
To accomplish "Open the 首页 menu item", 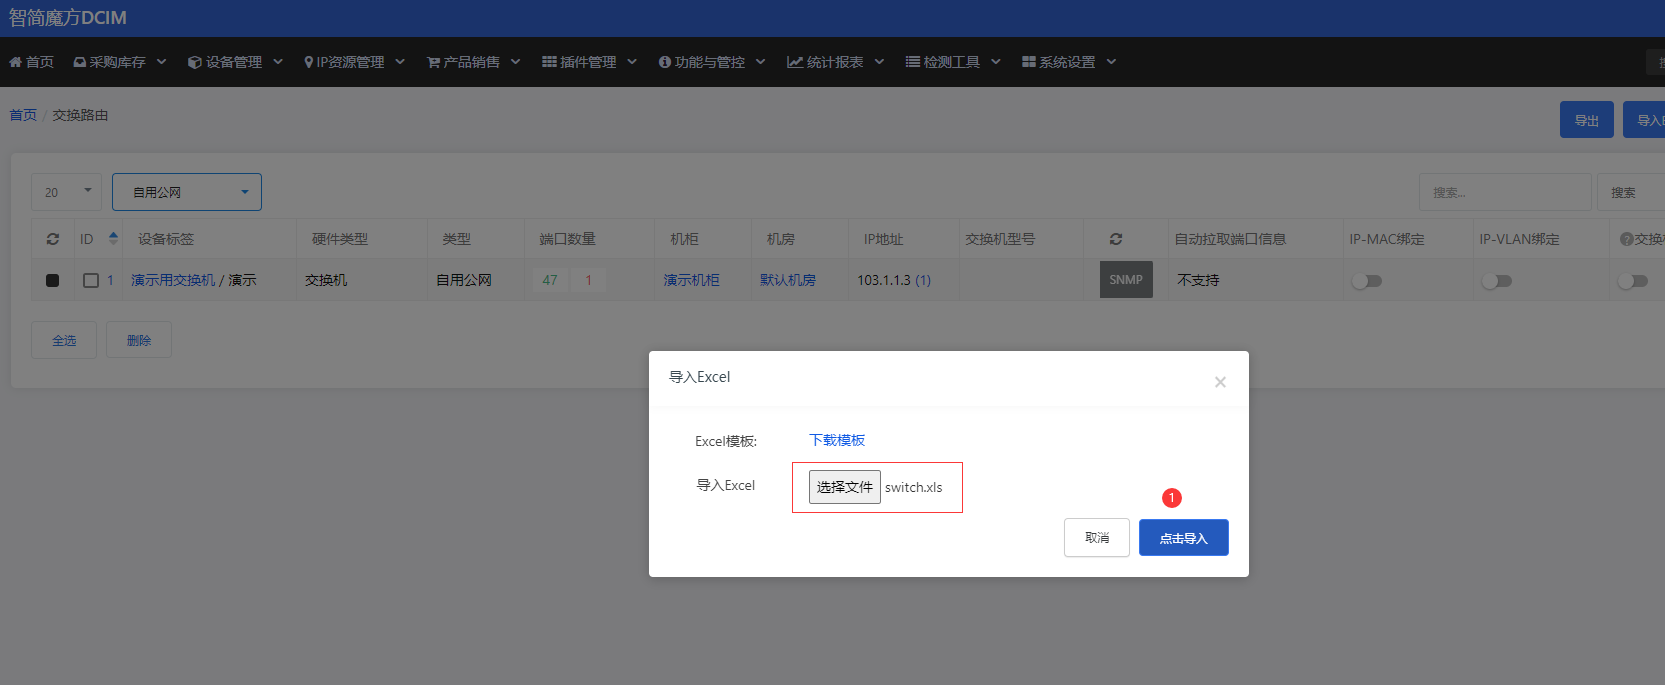I will [x=32, y=62].
